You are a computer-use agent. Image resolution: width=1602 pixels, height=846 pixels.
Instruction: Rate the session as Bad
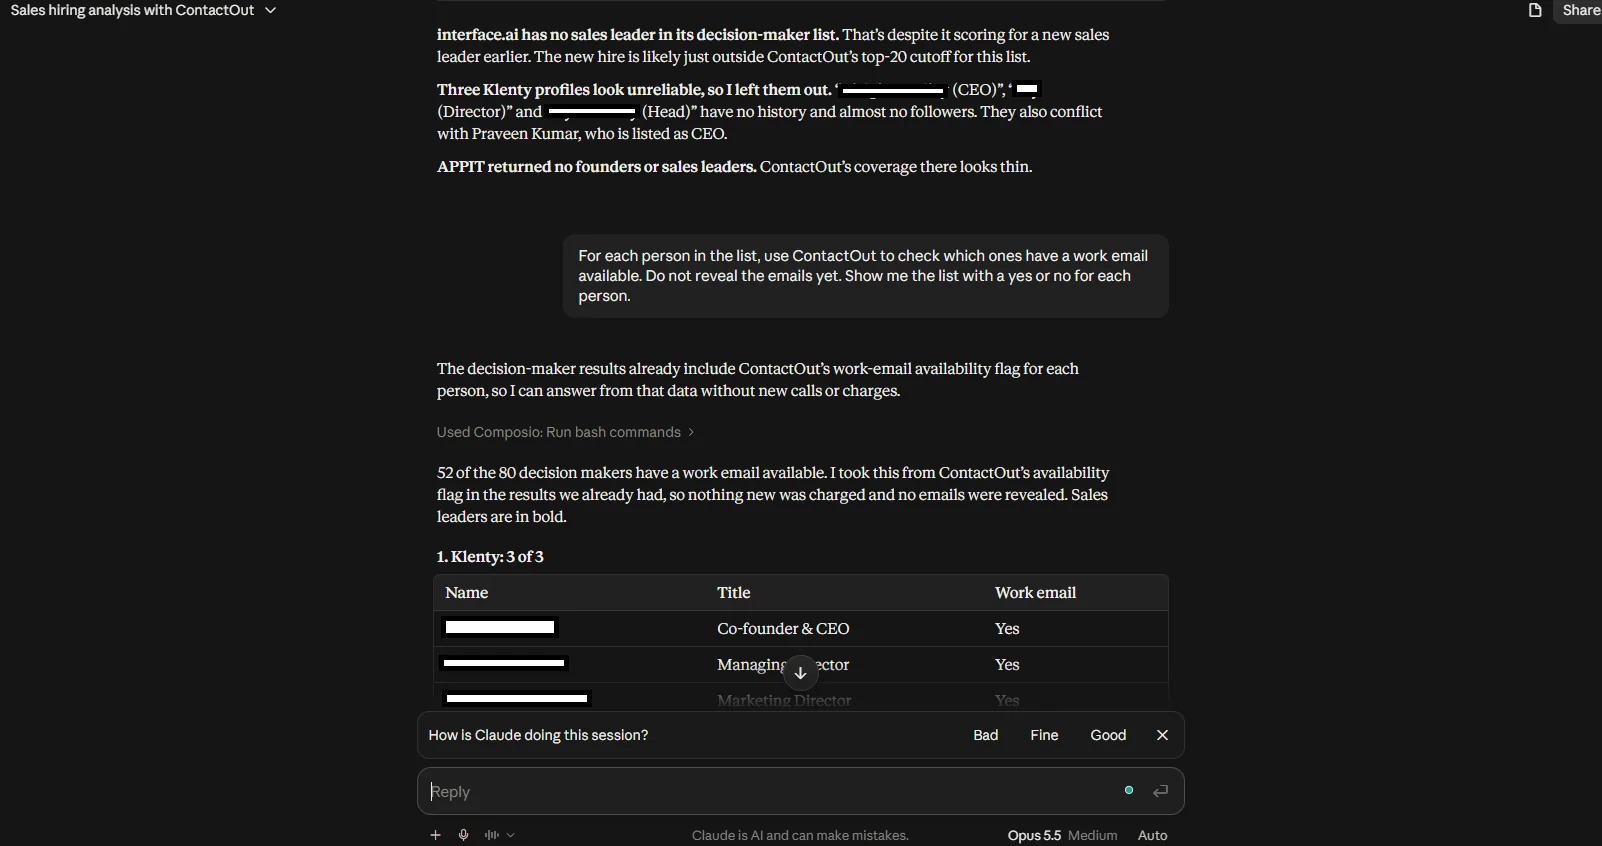[986, 735]
